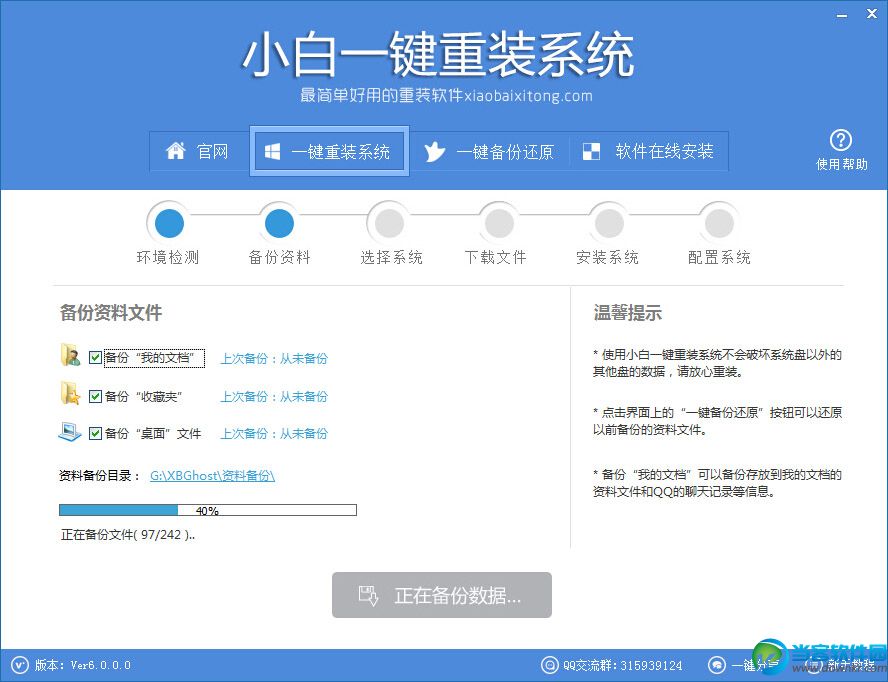Click the version V icon in status bar
The height and width of the screenshot is (682, 888).
point(19,664)
